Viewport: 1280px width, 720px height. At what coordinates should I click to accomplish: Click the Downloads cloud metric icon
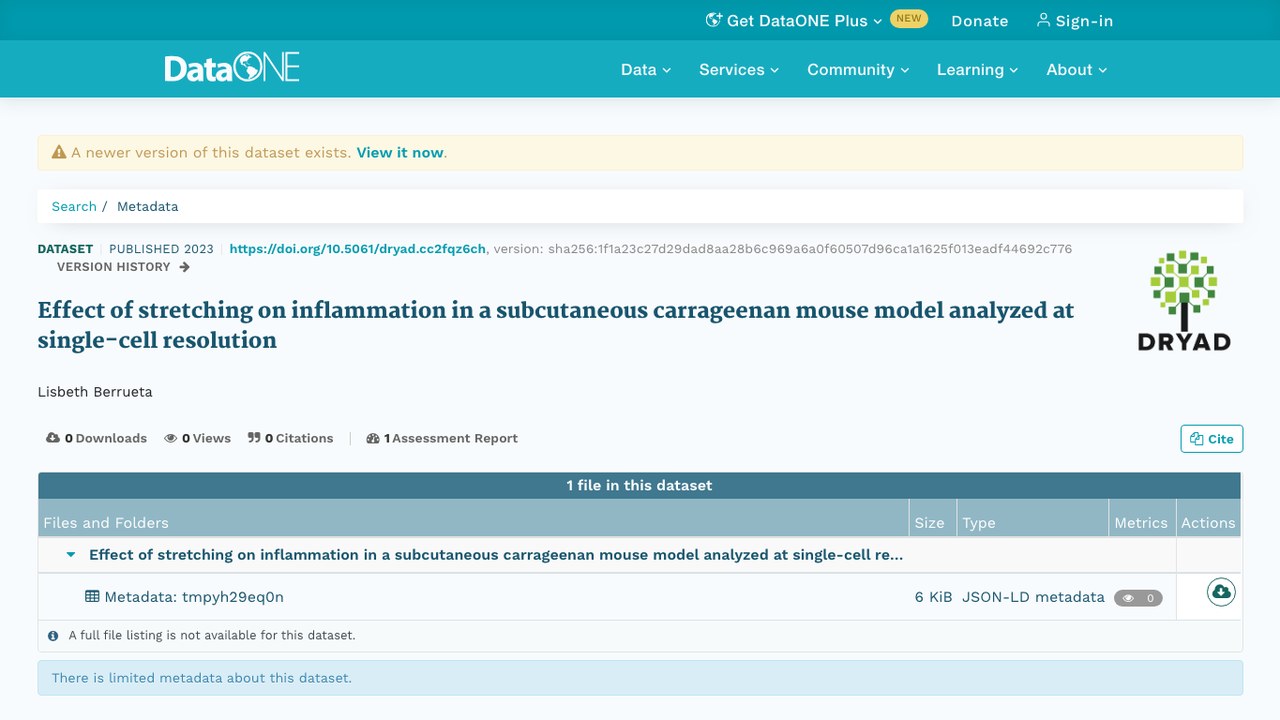click(x=53, y=438)
